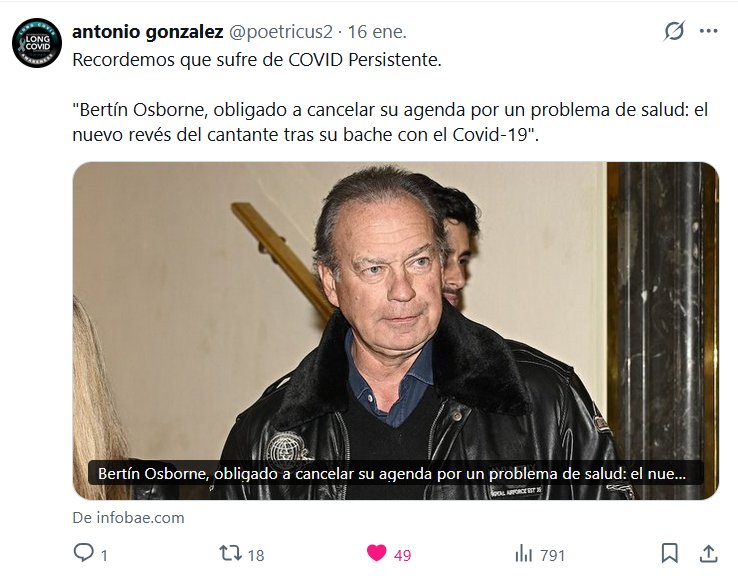
Task: Open the Long Covid profile avatar
Action: click(x=37, y=43)
